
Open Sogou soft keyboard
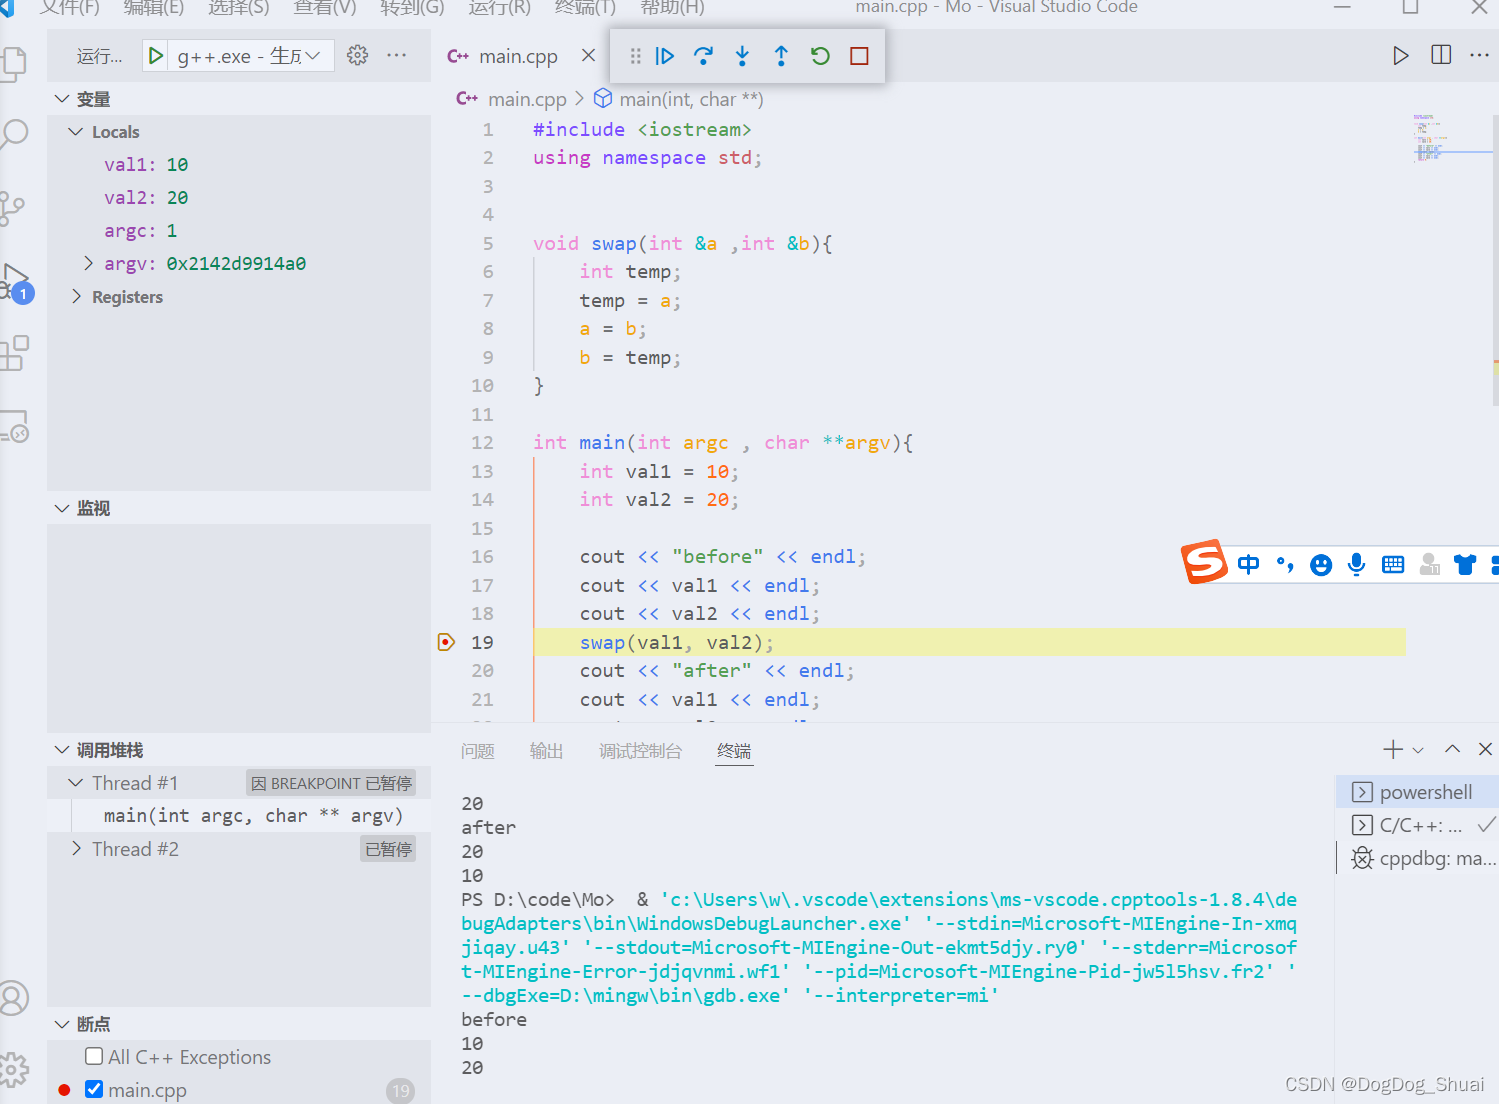point(1393,564)
